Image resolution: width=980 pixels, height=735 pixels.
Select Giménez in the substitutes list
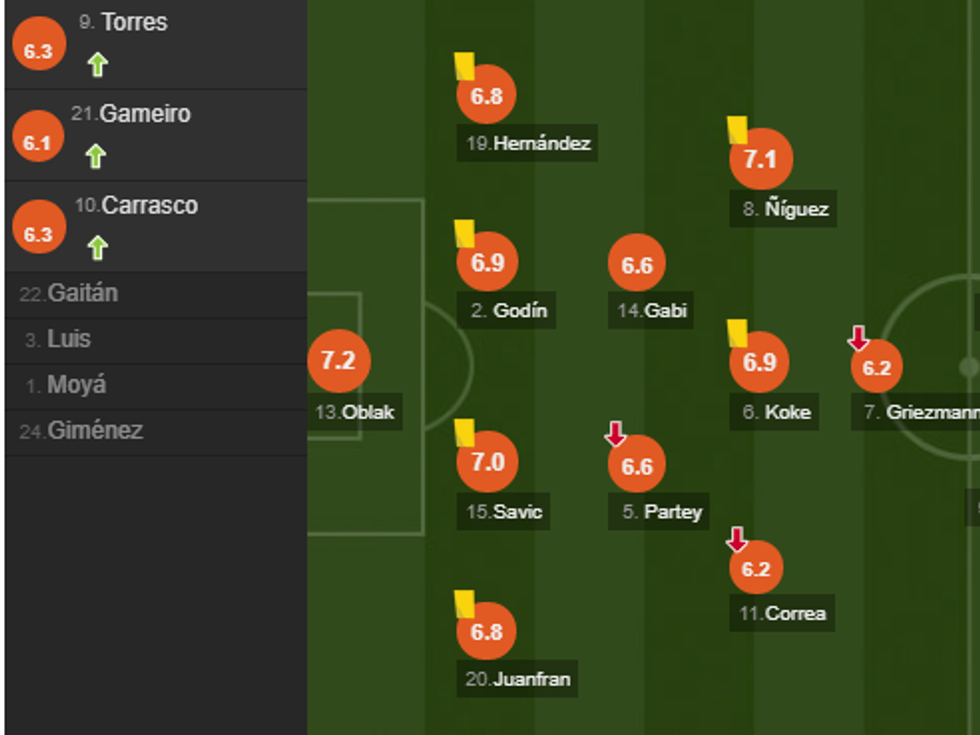(x=95, y=432)
